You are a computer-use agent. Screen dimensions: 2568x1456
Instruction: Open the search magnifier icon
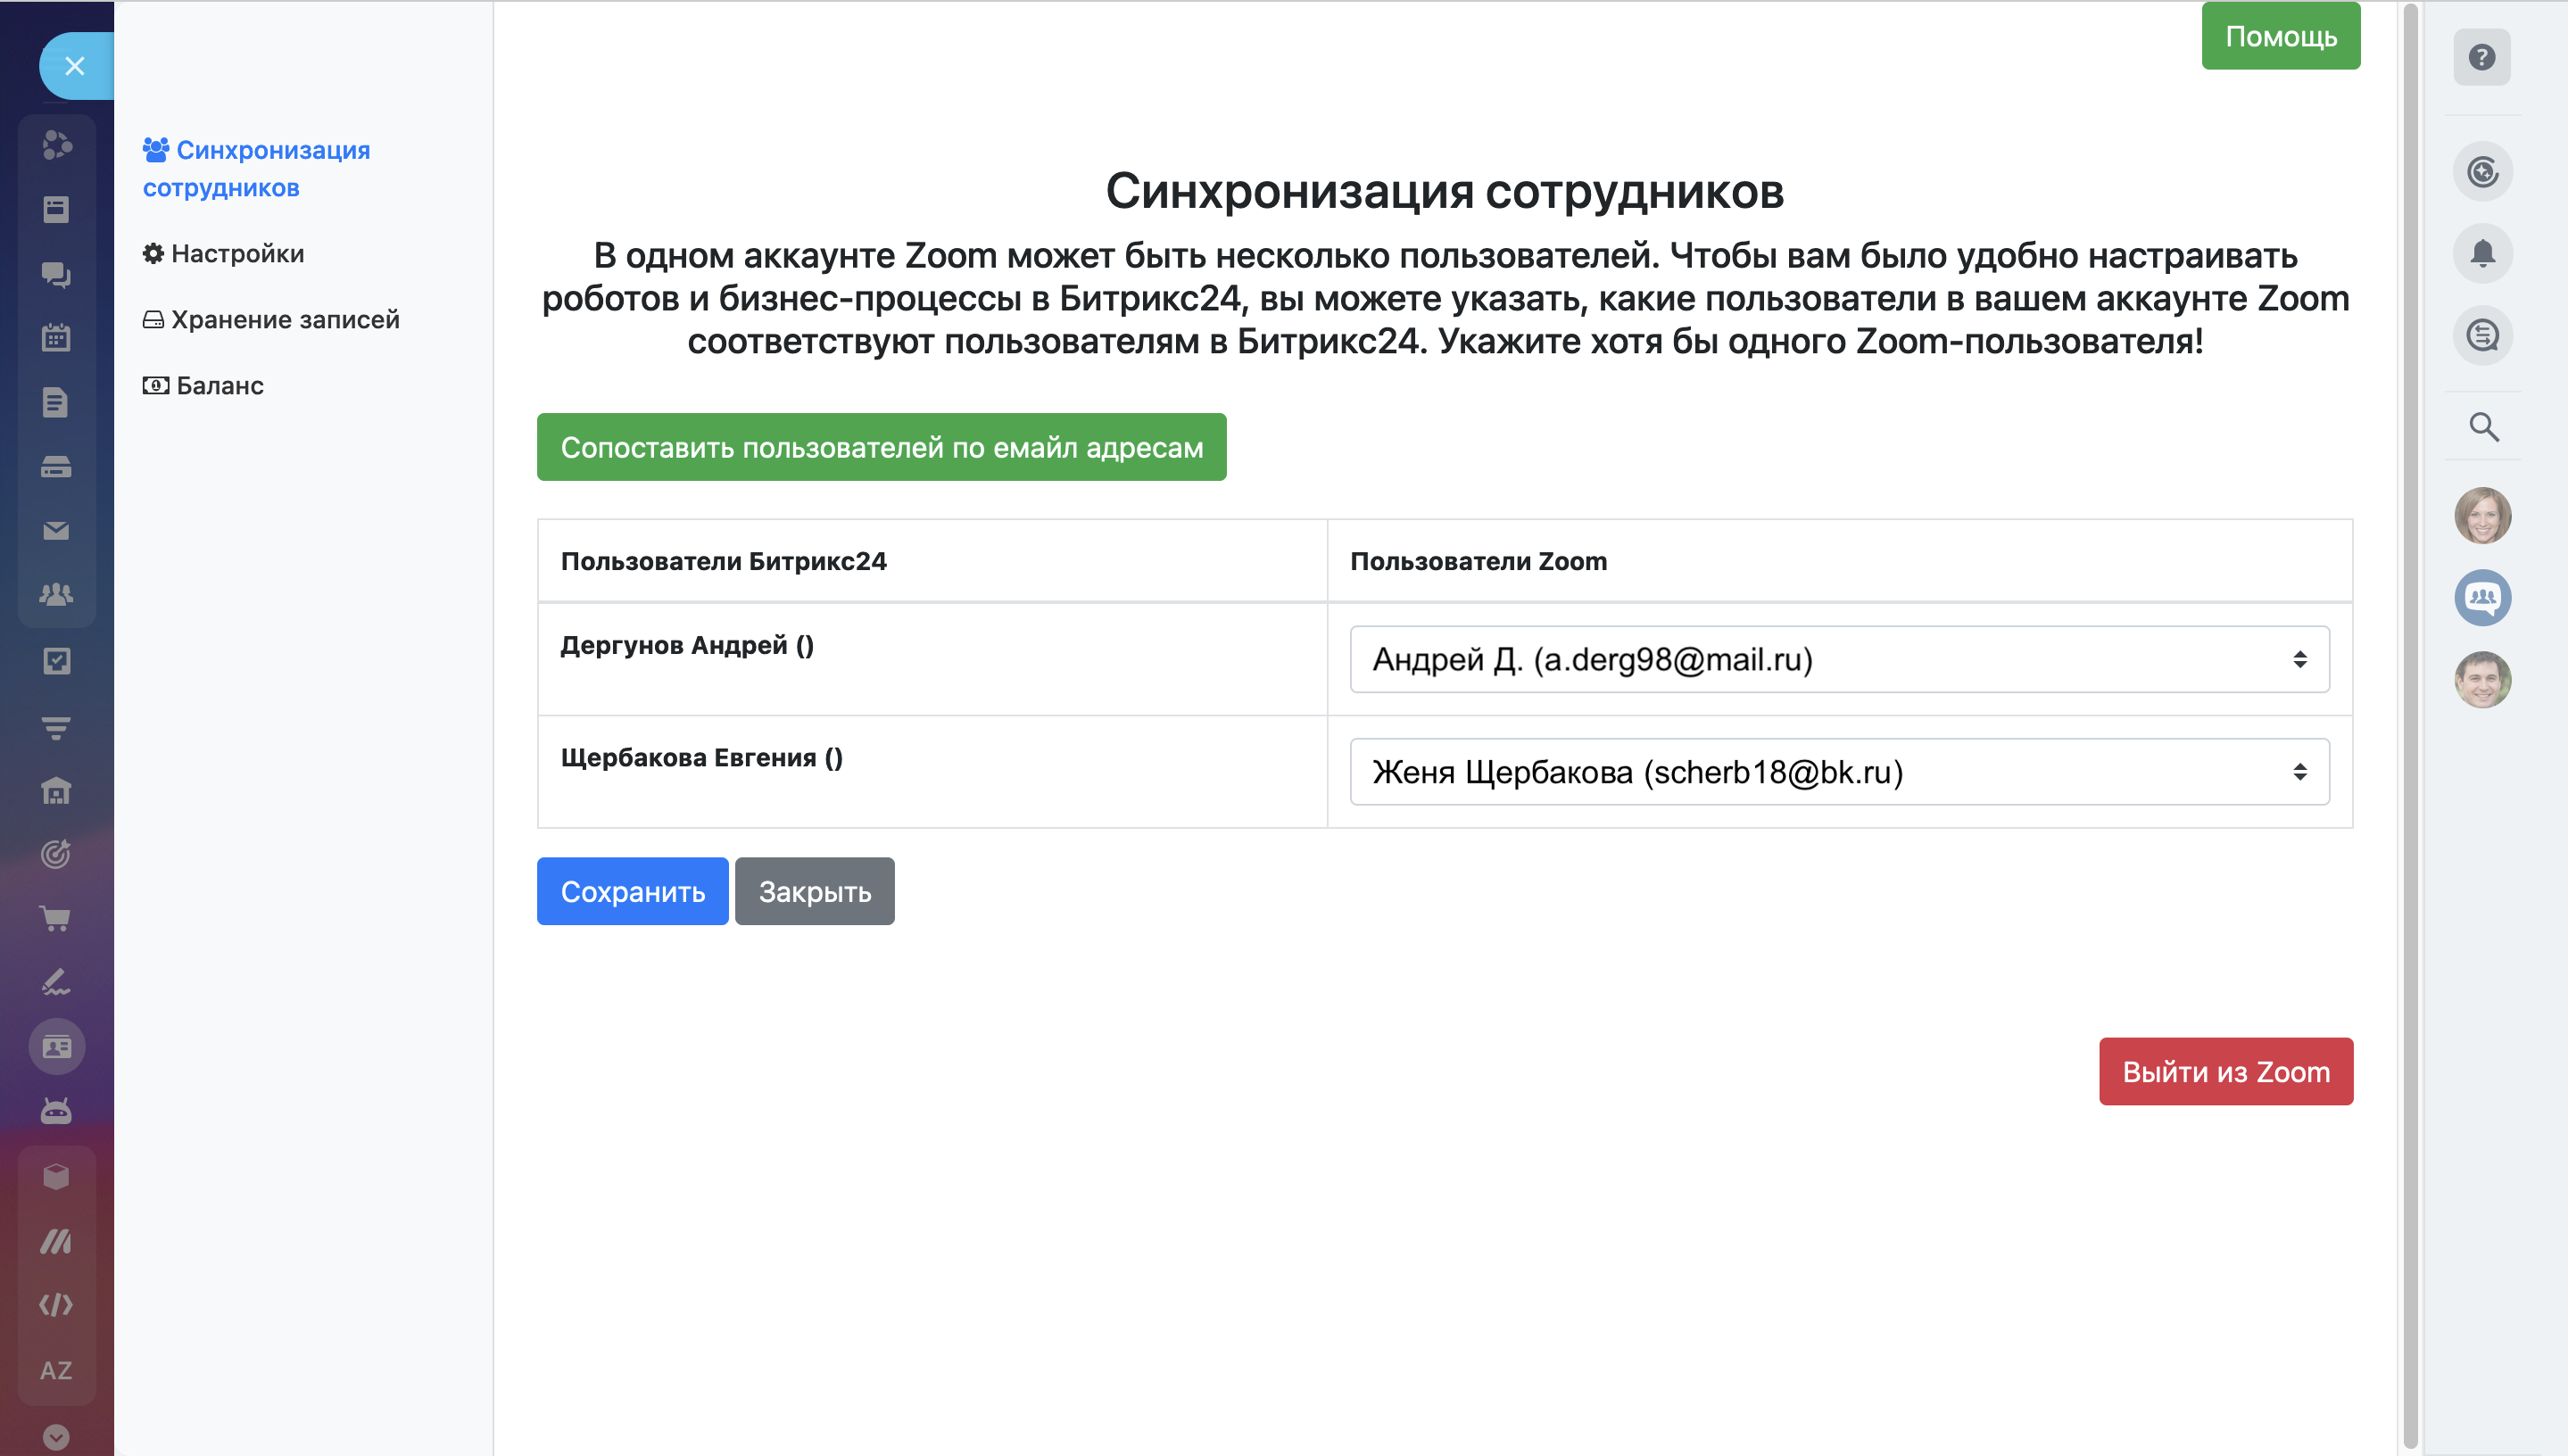click(2483, 427)
